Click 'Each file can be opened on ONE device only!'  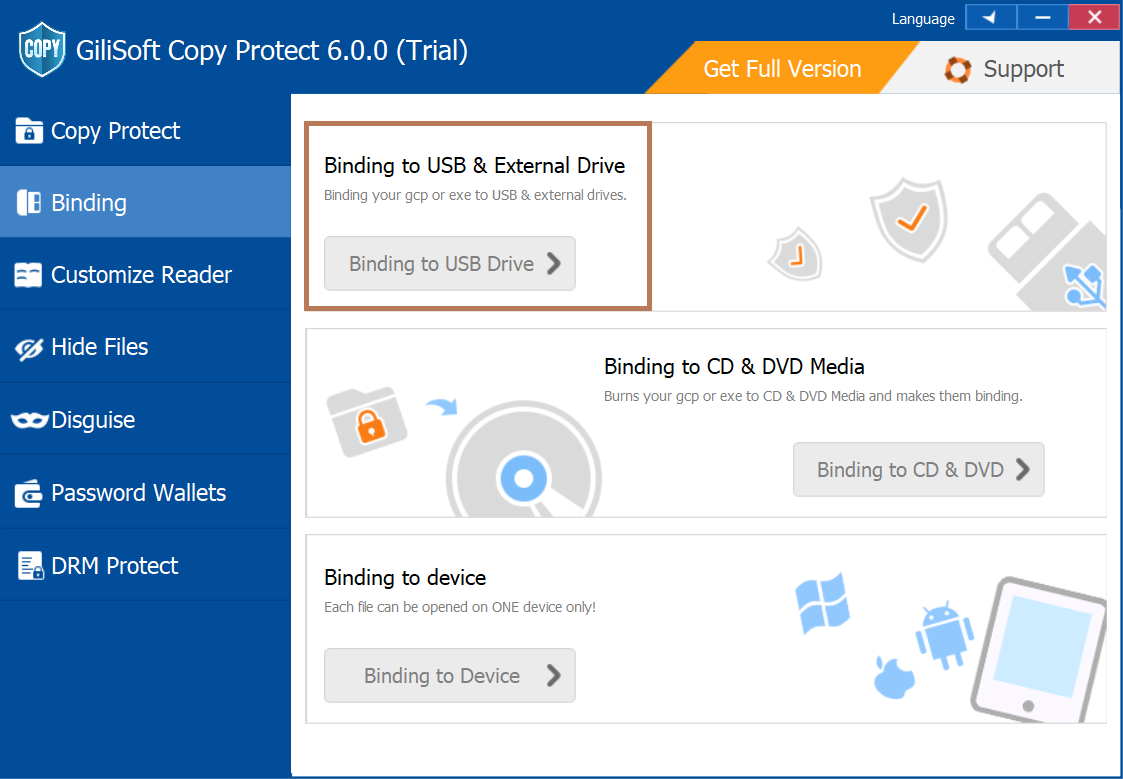click(460, 607)
